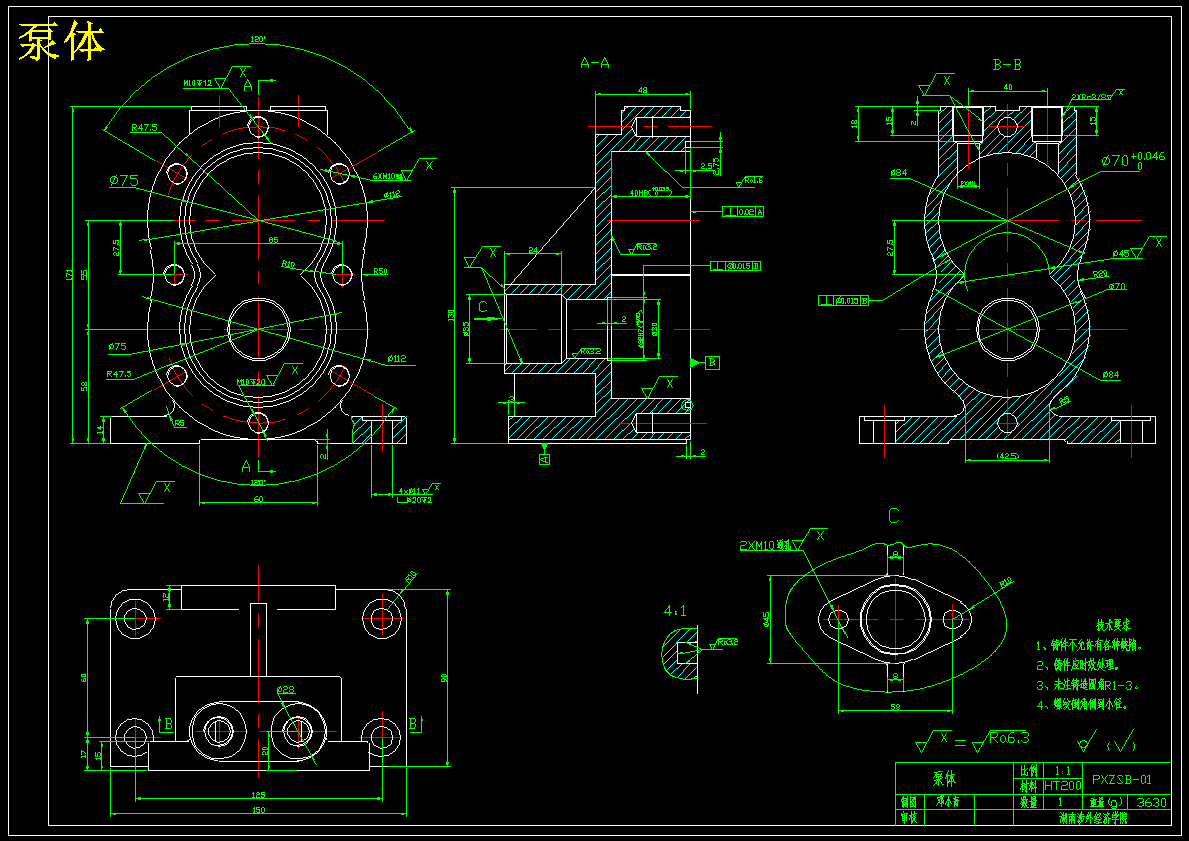This screenshot has height=841, width=1189.
Task: Click the 比例 label cell
Action: click(1028, 771)
